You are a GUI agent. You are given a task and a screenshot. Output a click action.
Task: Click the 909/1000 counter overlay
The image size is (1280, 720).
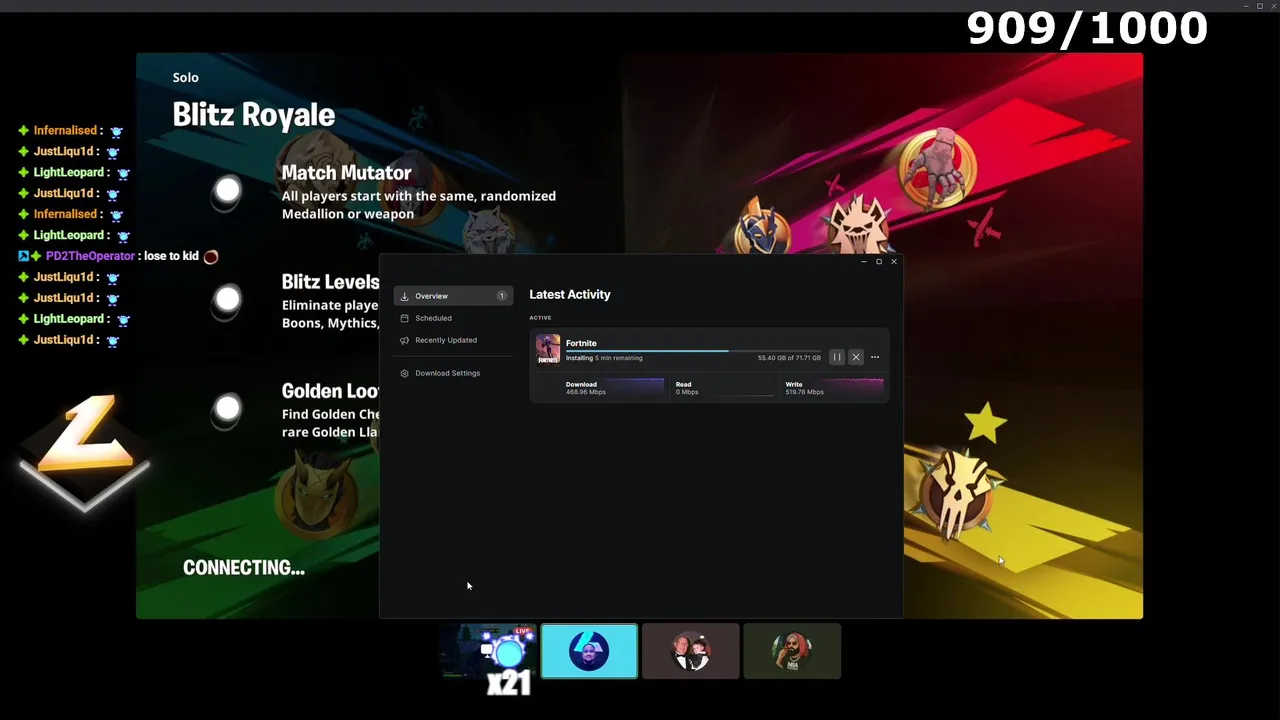1087,29
